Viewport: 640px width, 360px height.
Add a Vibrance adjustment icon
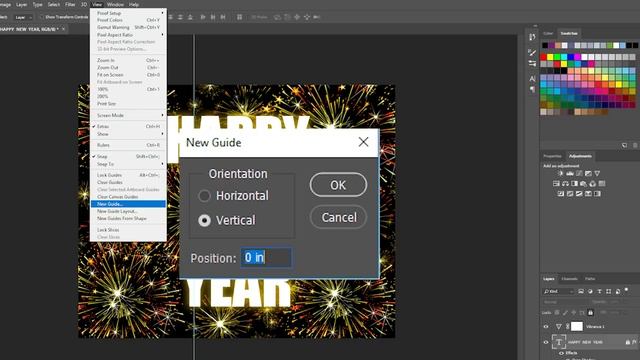tap(597, 173)
